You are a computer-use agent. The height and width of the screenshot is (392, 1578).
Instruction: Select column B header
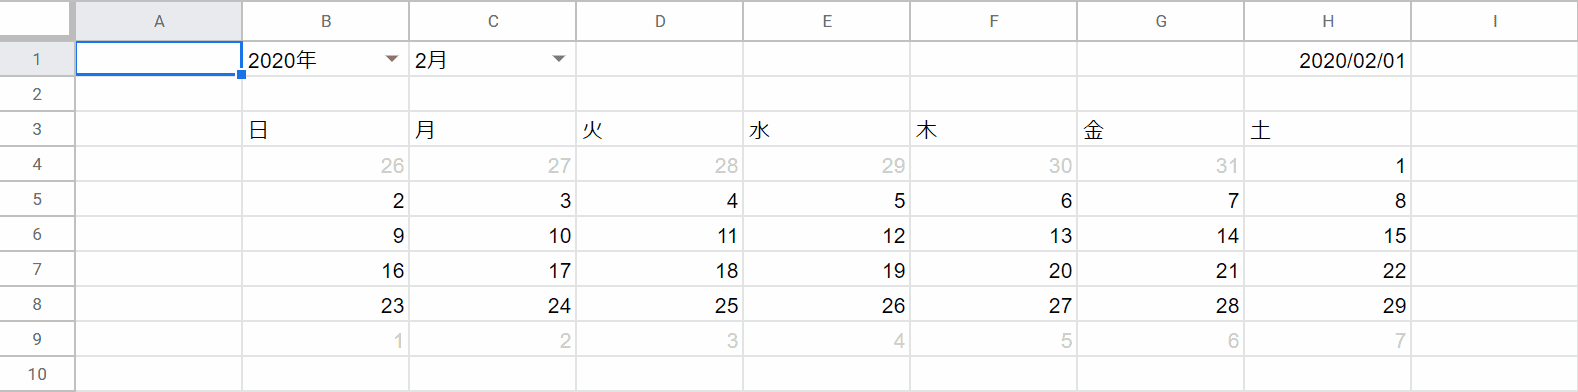[x=326, y=21]
